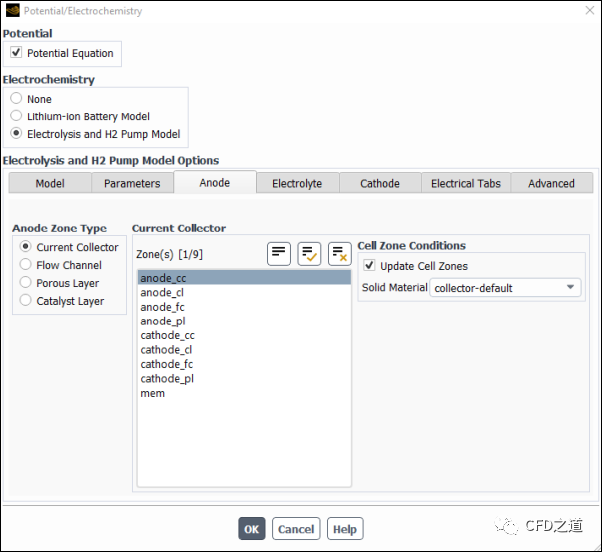The width and height of the screenshot is (602, 552).
Task: Disable the Update Cell Zones checkbox
Action: pyautogui.click(x=370, y=266)
